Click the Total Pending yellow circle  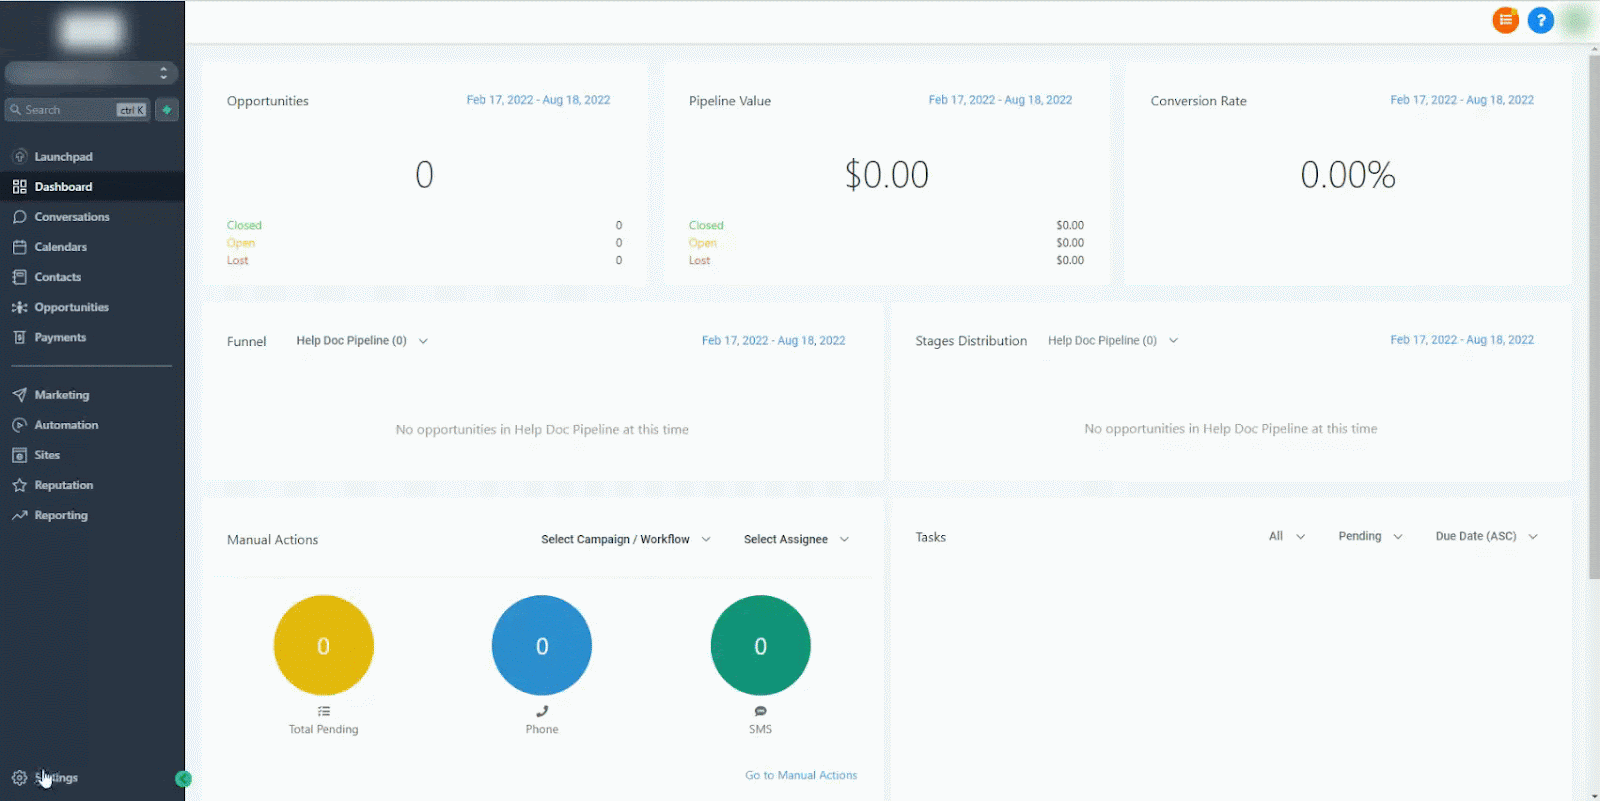click(x=324, y=645)
